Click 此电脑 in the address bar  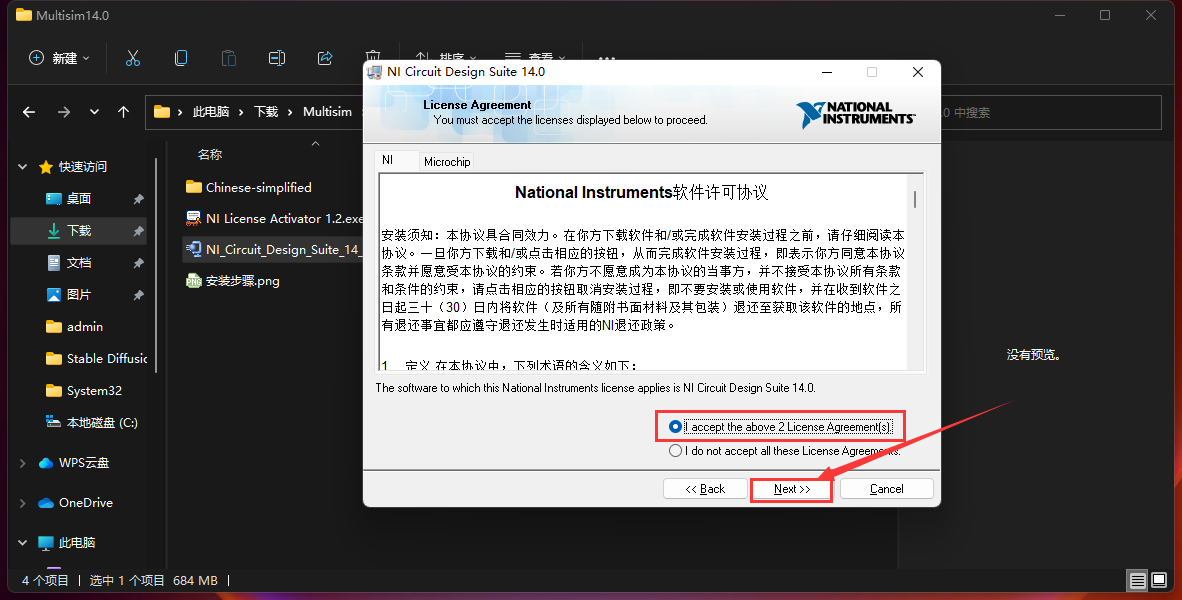point(210,112)
